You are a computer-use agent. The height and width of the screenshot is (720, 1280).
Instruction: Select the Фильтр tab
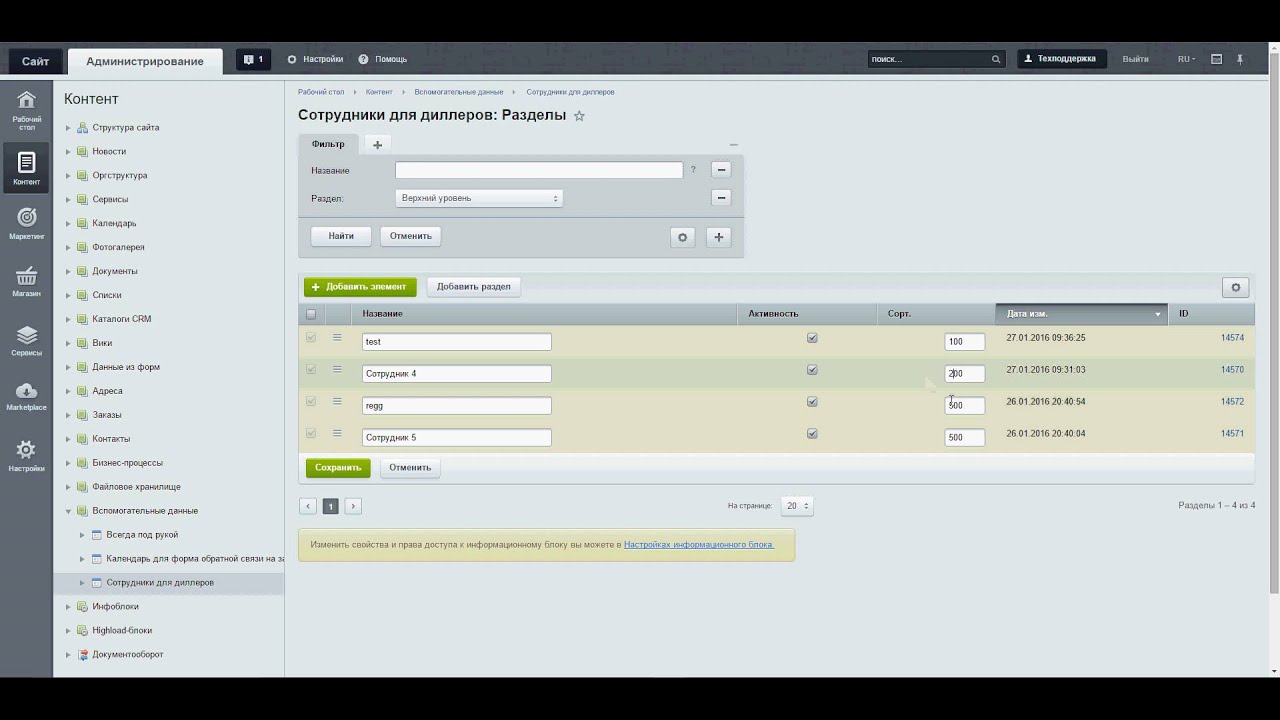pos(328,144)
